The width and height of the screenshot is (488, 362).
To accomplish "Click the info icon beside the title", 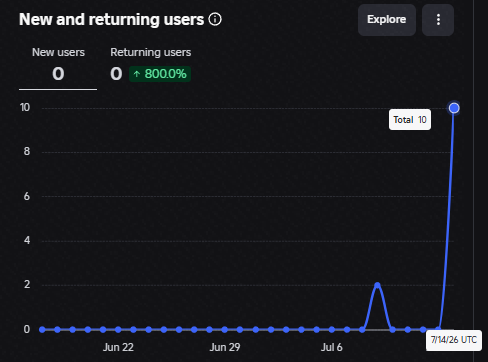I will [x=215, y=19].
